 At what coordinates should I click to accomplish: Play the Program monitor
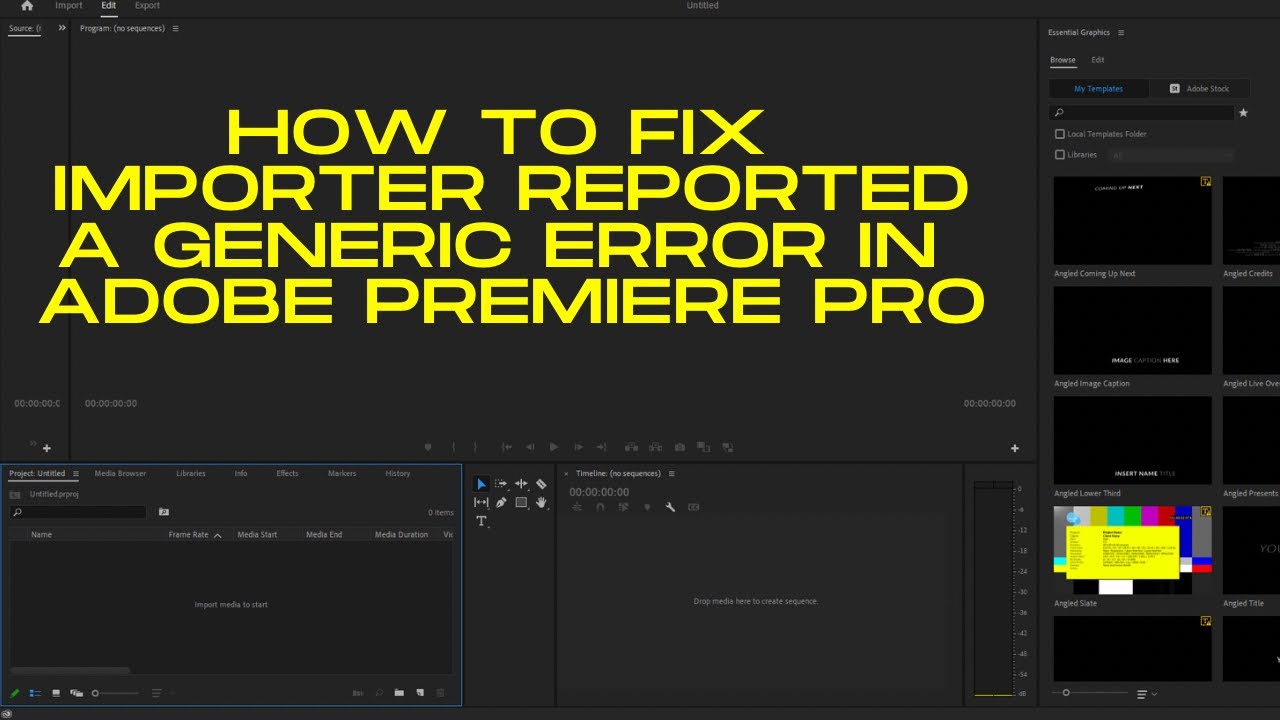pos(554,447)
